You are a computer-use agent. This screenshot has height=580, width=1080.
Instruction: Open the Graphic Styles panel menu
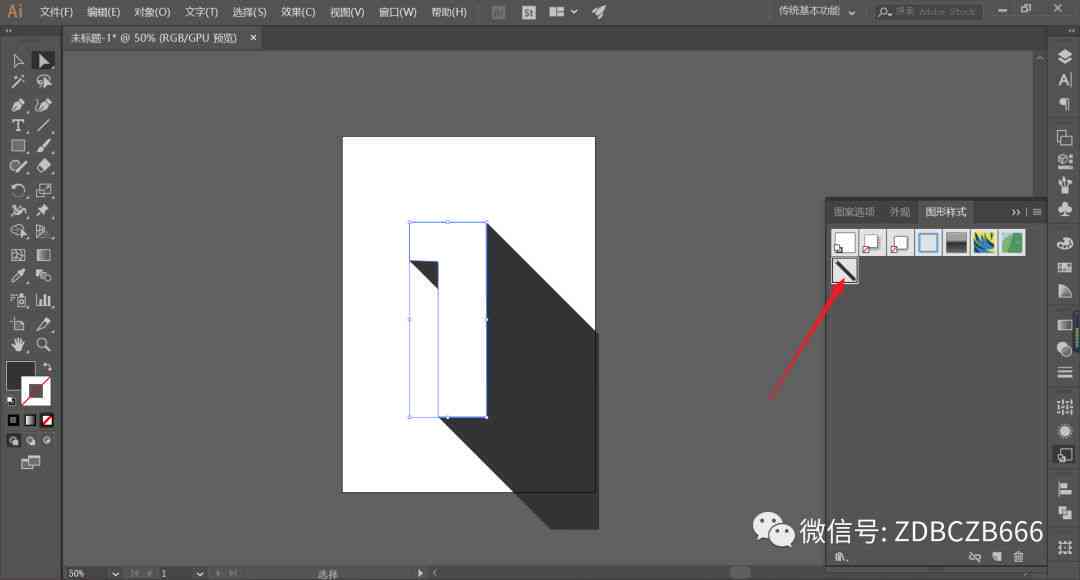tap(1037, 212)
